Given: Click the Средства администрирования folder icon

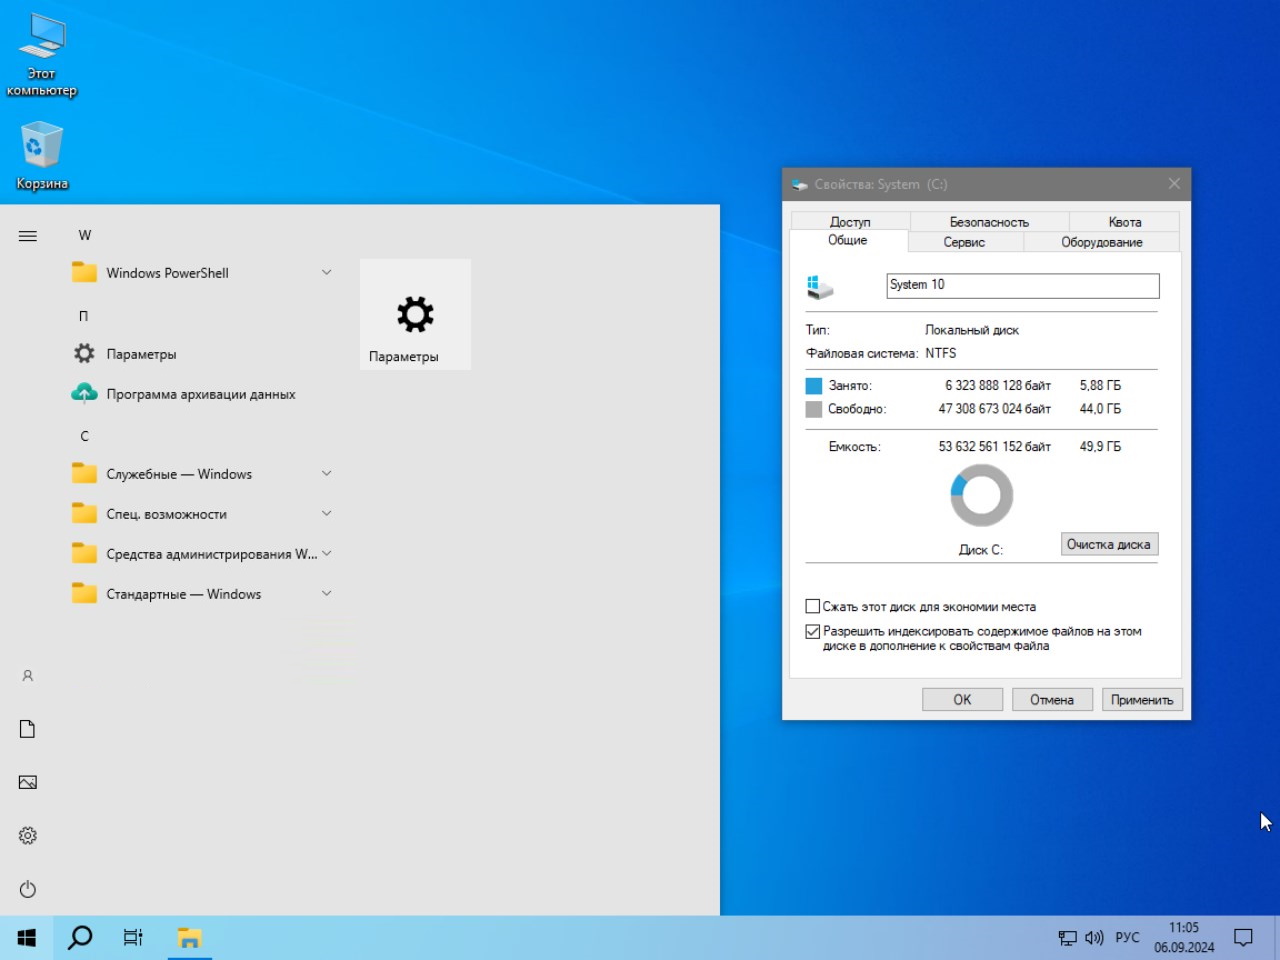Looking at the screenshot, I should click(85, 553).
